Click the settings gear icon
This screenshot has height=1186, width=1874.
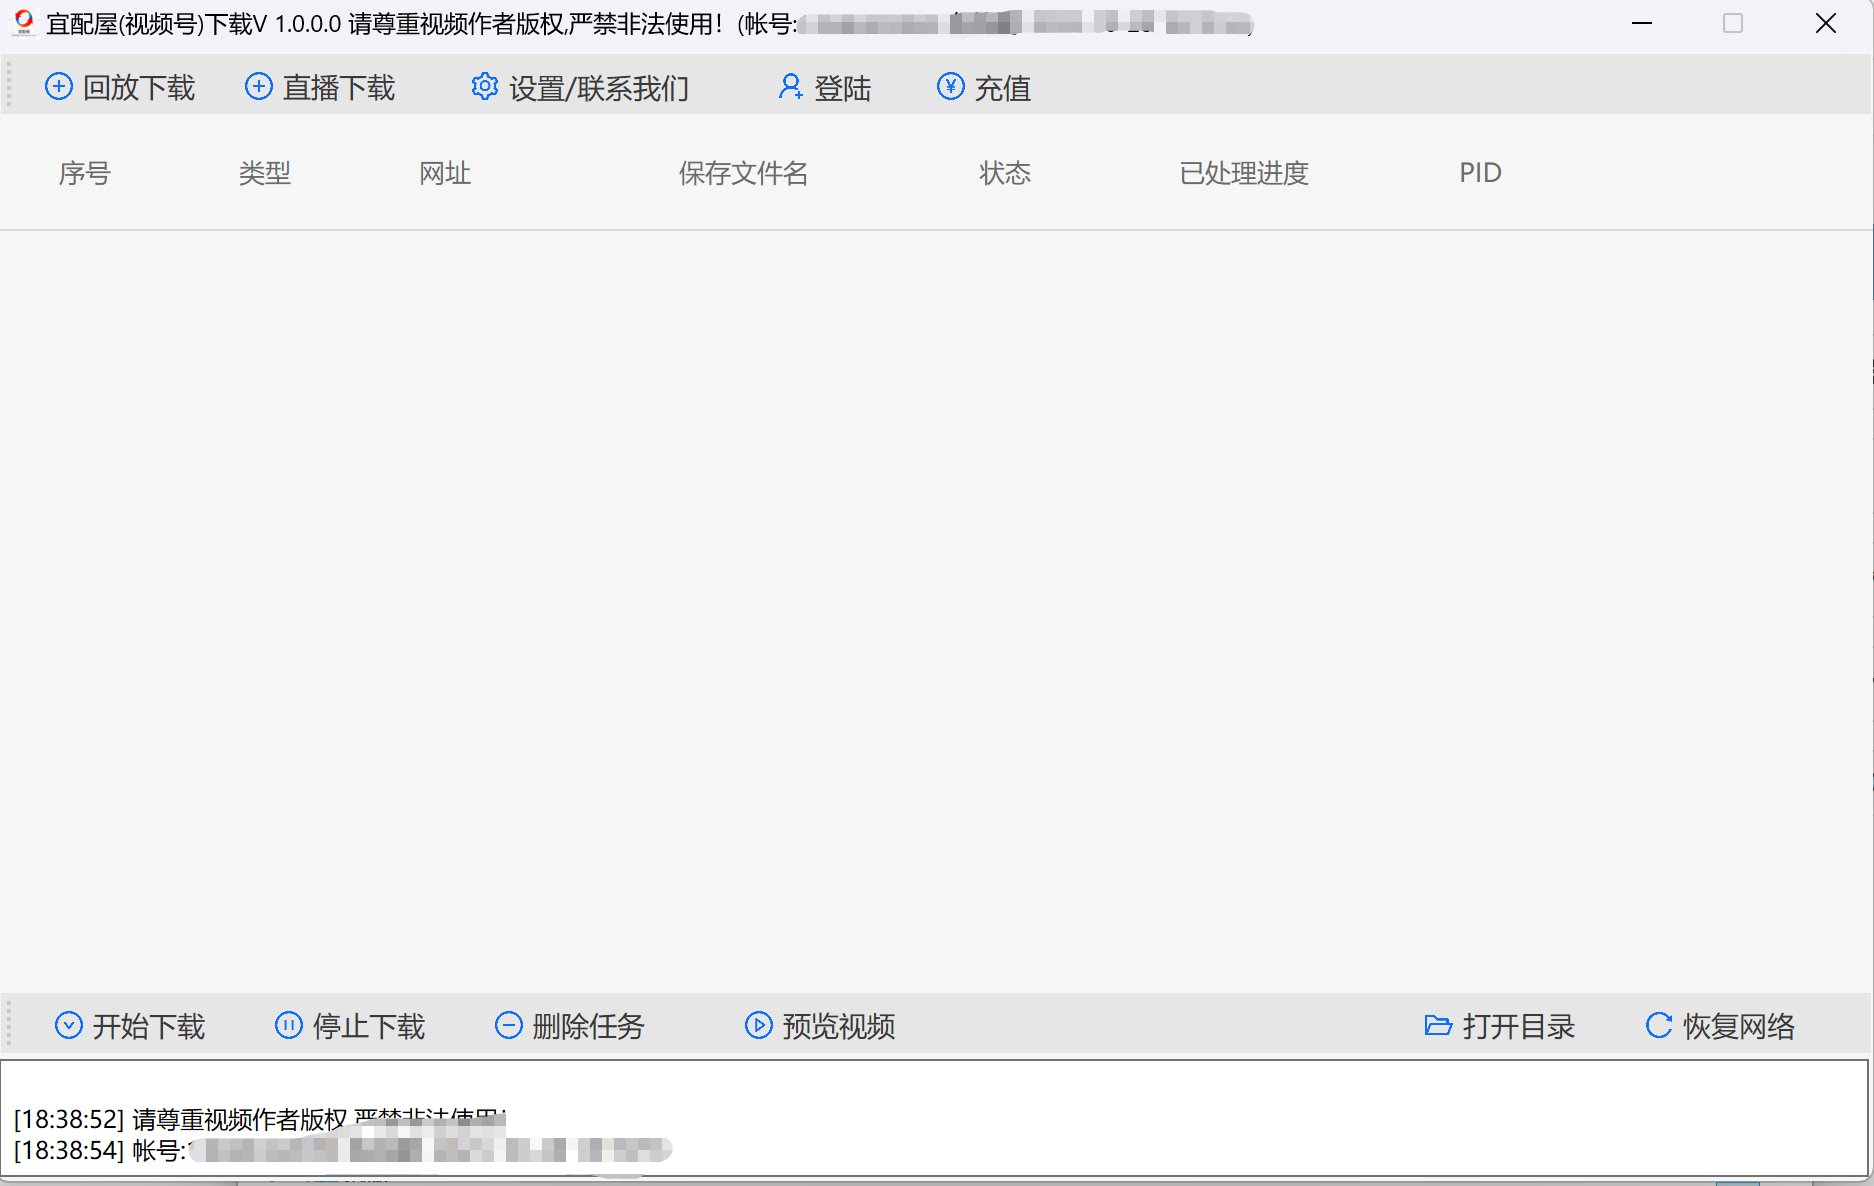pyautogui.click(x=485, y=87)
